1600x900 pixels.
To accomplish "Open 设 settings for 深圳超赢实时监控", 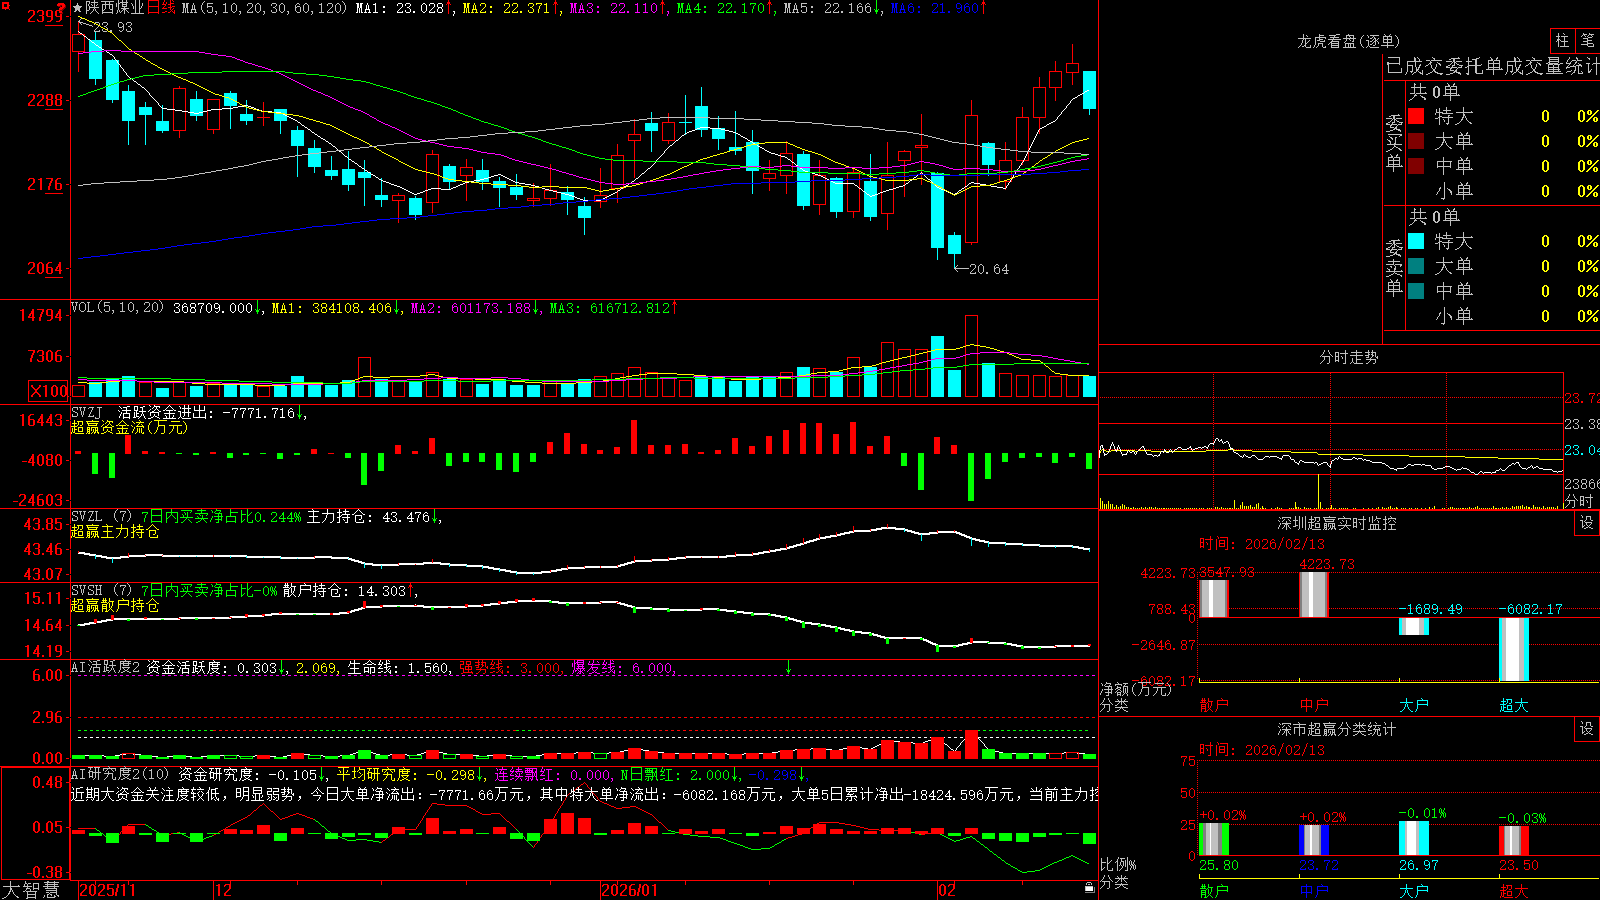I will (1587, 523).
